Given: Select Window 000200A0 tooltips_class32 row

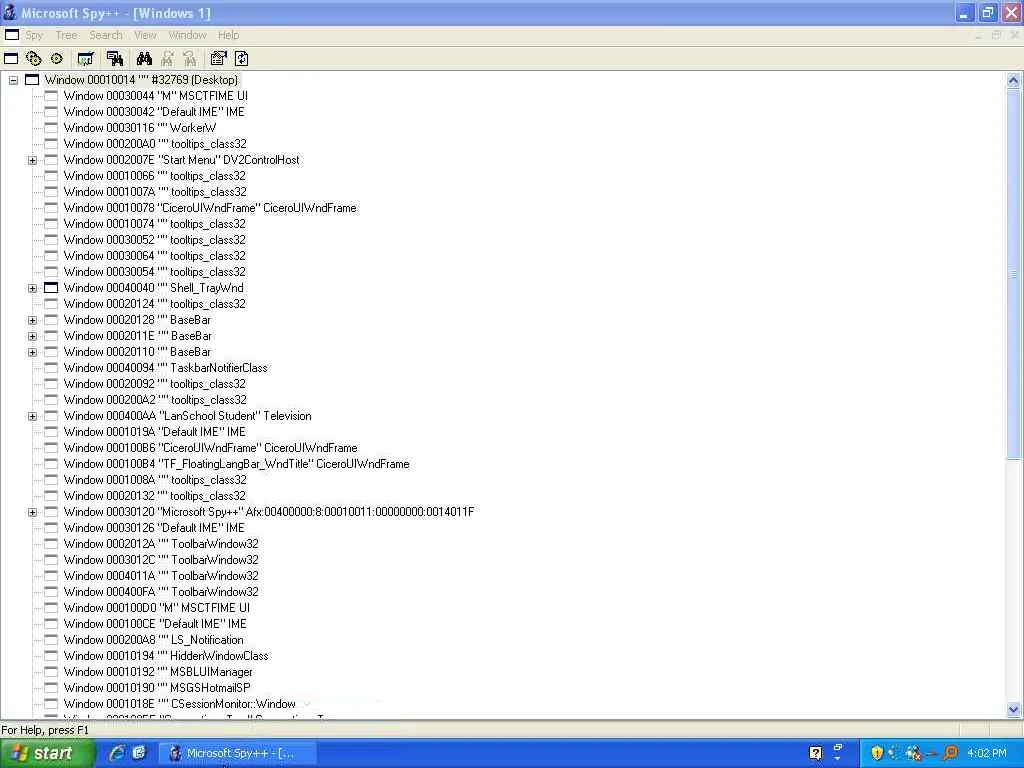Looking at the screenshot, I should coord(155,144).
